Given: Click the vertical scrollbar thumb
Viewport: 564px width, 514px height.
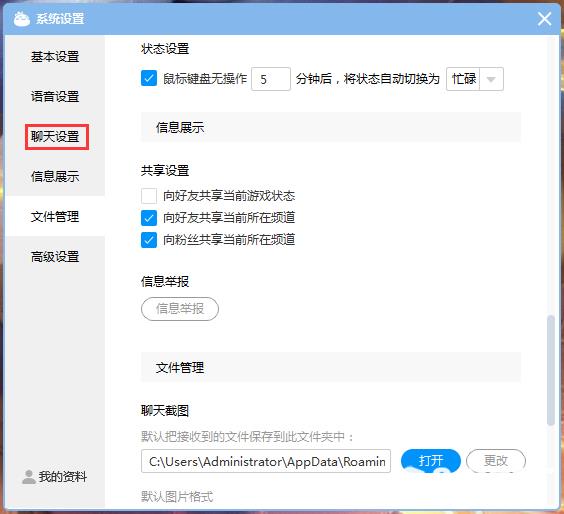Looking at the screenshot, I should (x=550, y=370).
